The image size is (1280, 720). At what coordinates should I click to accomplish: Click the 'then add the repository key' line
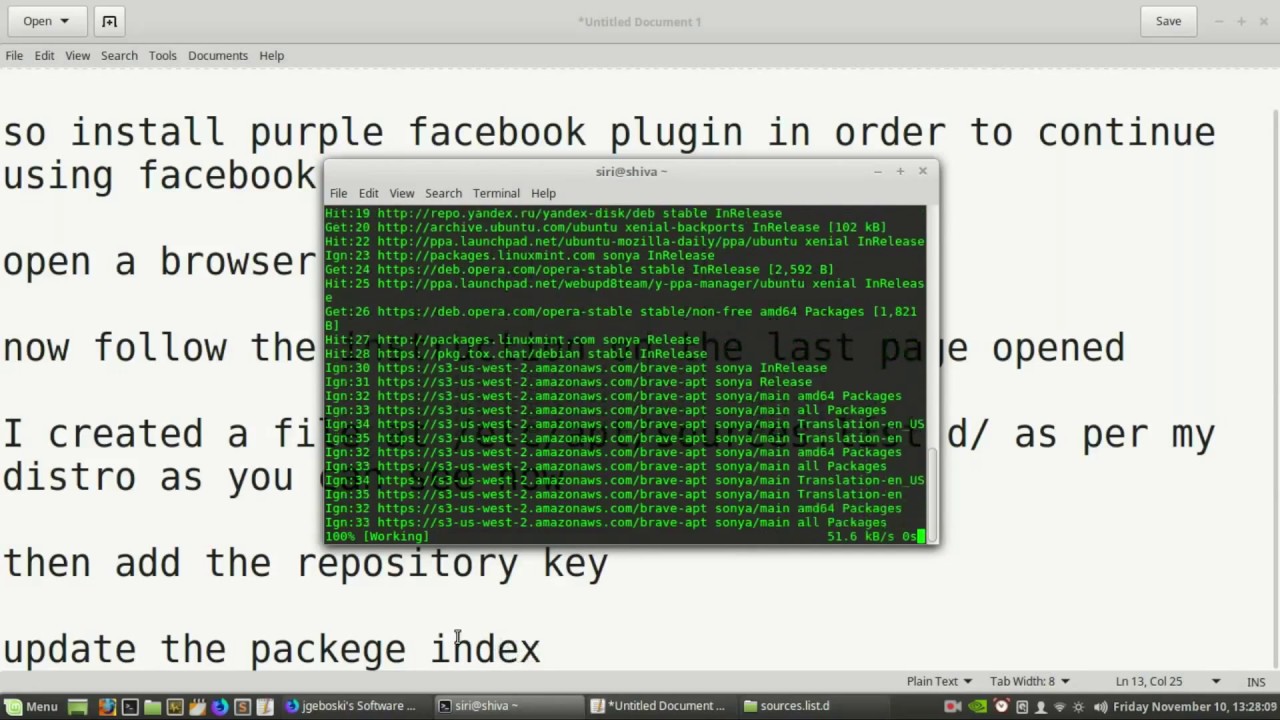[x=305, y=563]
